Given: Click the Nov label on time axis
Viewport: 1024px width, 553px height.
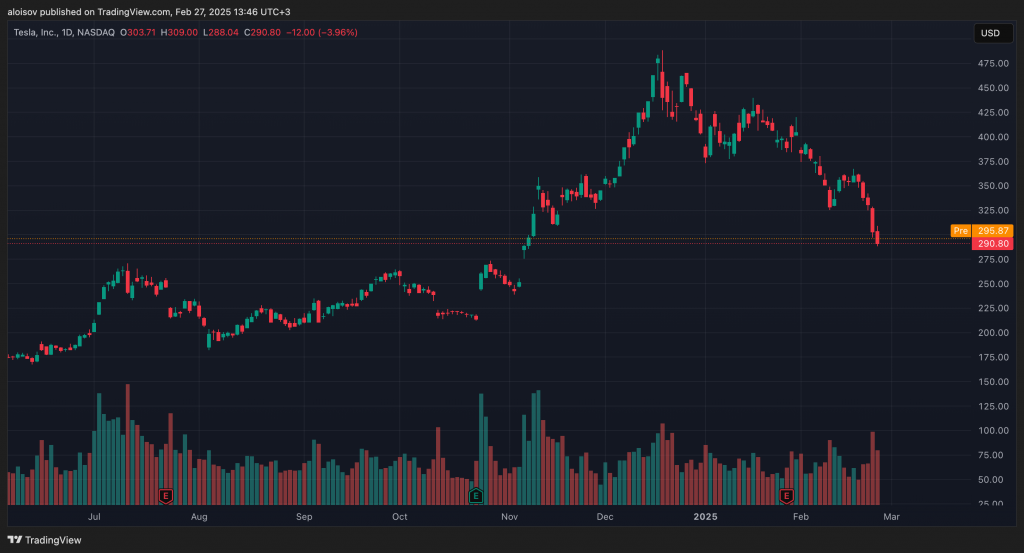Looking at the screenshot, I should click(x=509, y=516).
